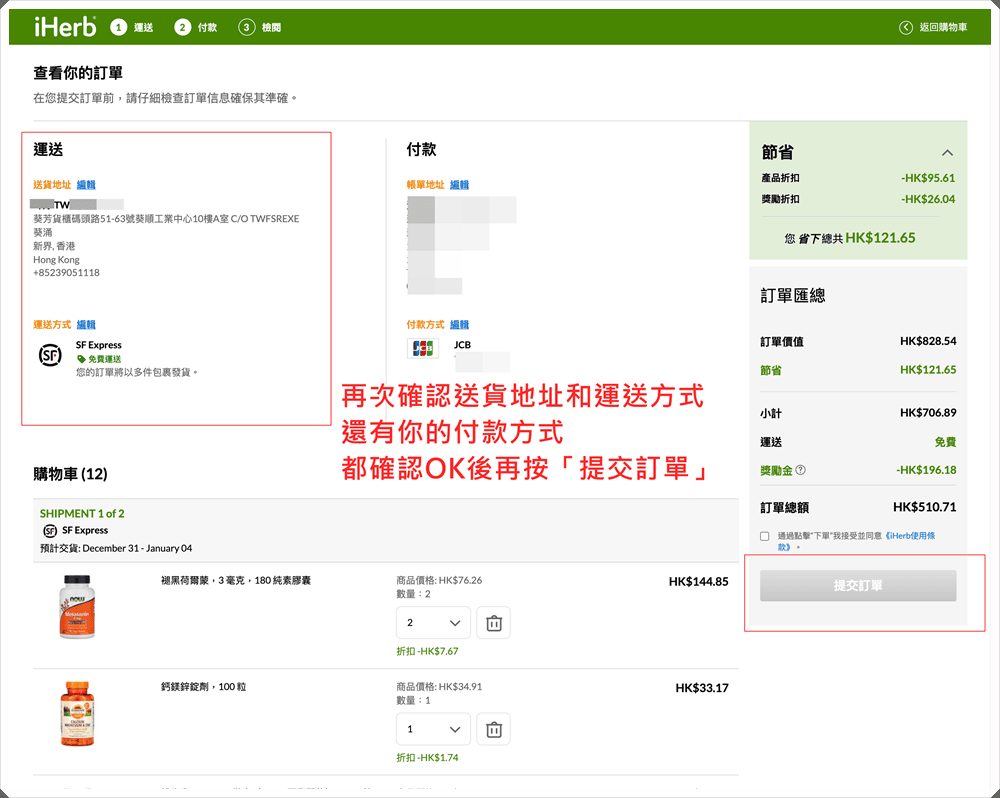Click the 提交訂單 submit order button
The width and height of the screenshot is (1000, 798).
tap(857, 586)
